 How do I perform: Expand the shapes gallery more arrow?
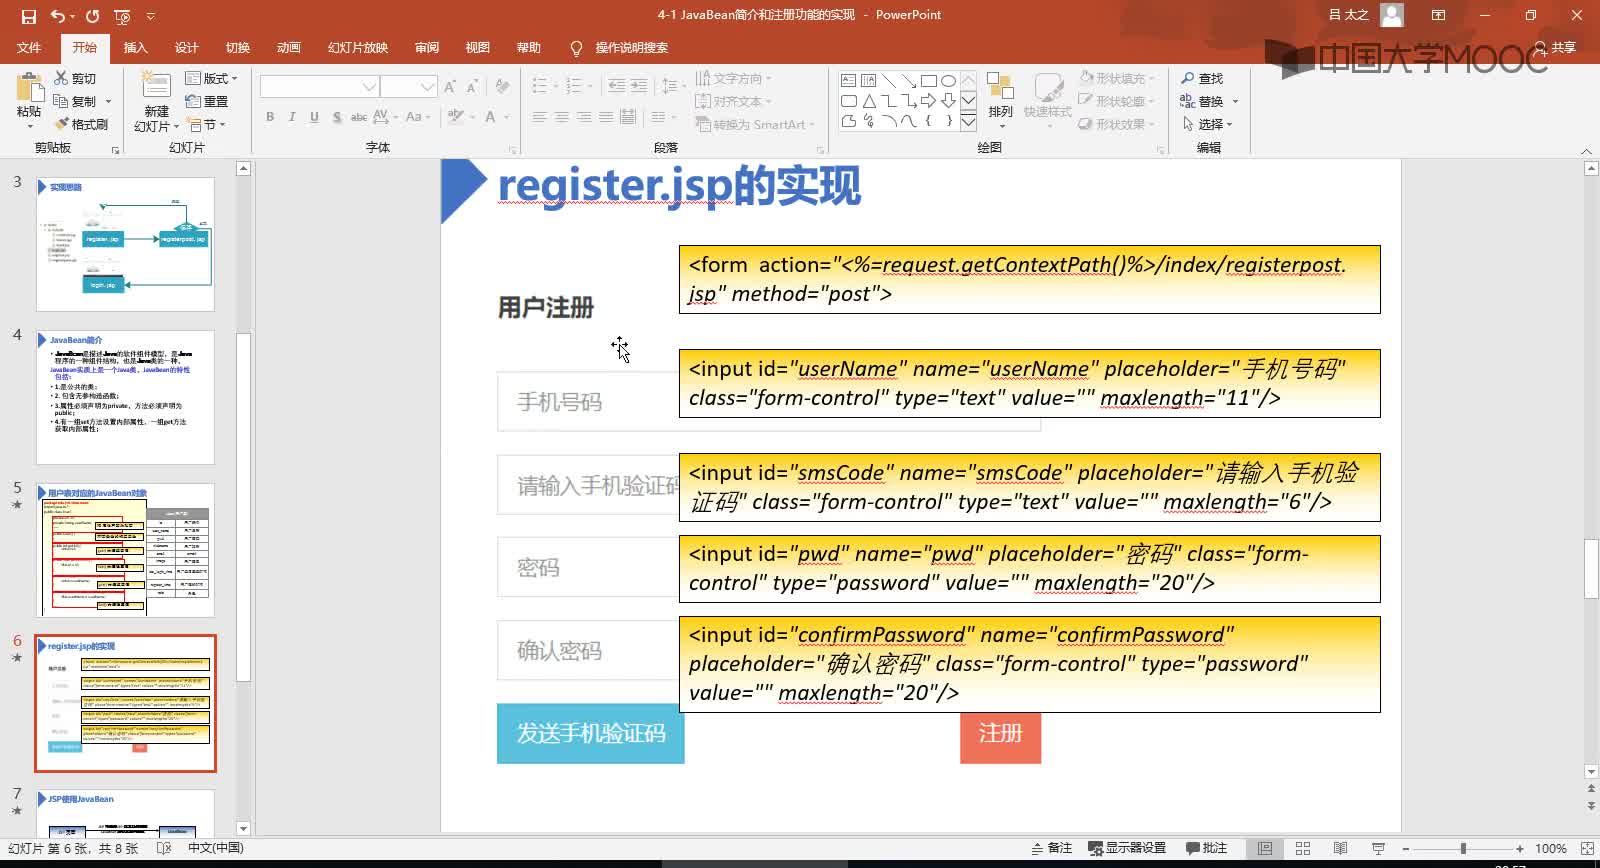point(968,122)
